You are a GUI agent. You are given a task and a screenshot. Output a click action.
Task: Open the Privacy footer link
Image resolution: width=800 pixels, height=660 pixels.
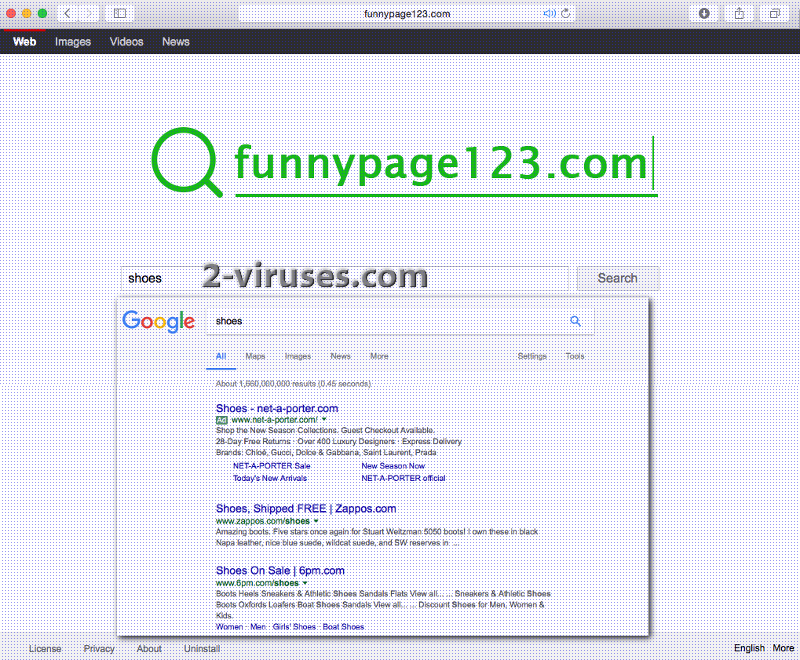(99, 648)
